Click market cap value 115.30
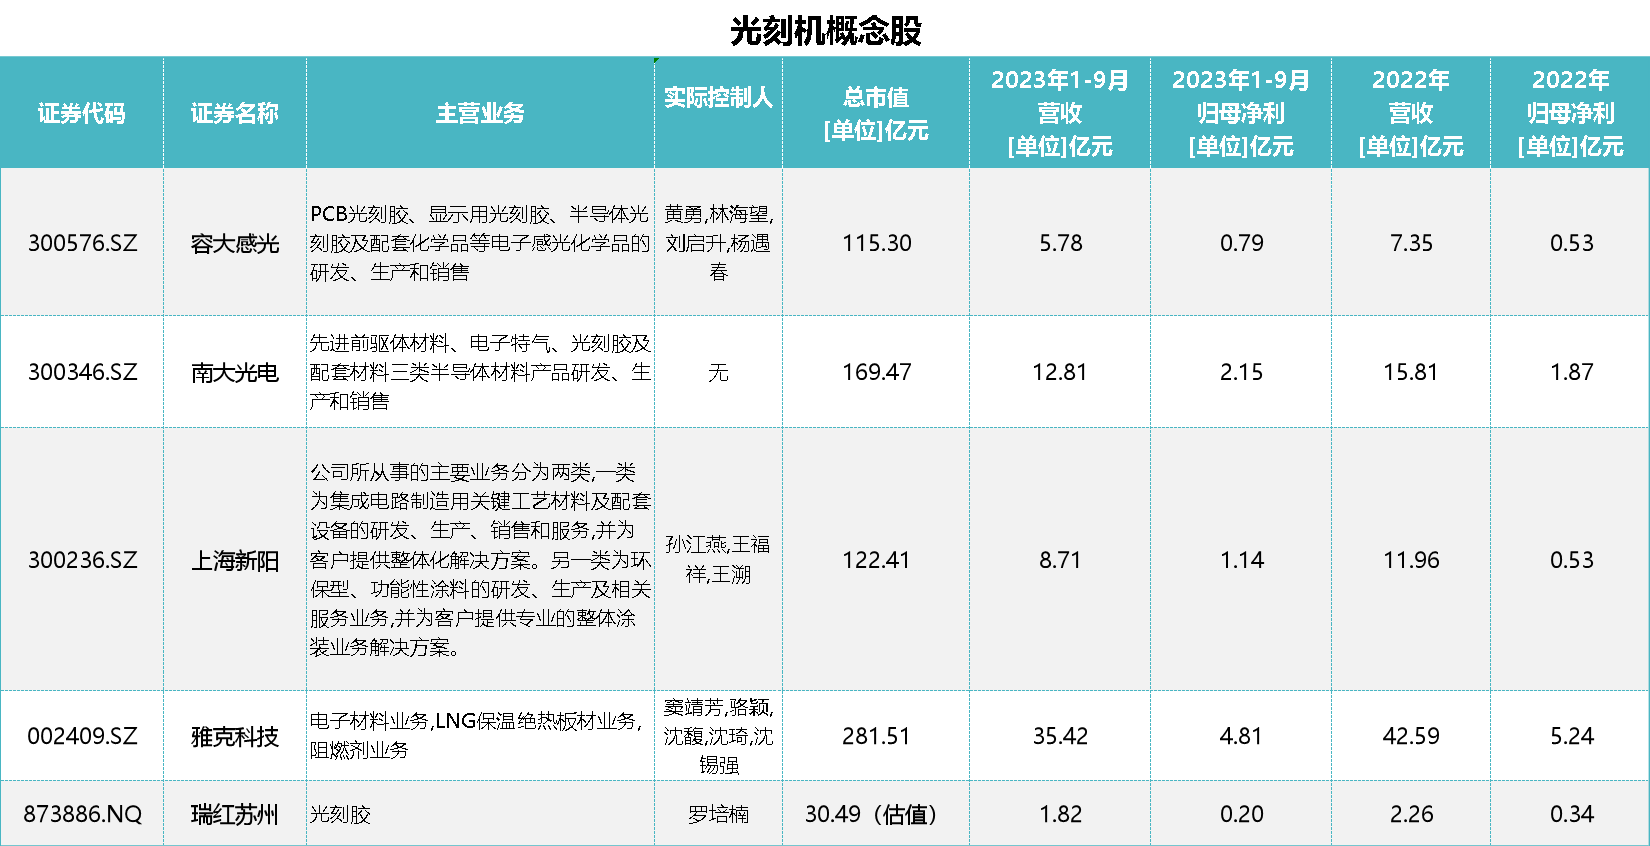Viewport: 1650px width, 846px height. [876, 243]
